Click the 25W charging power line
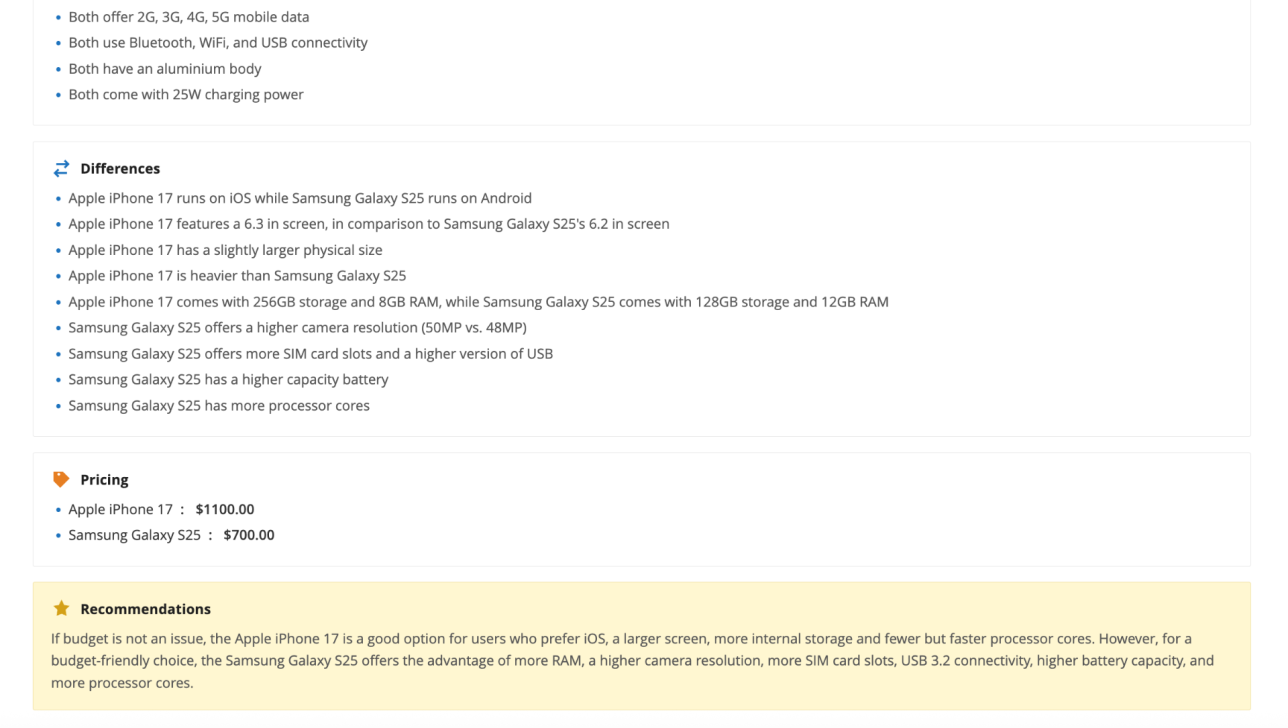Viewport: 1288px width, 728px height. (186, 95)
